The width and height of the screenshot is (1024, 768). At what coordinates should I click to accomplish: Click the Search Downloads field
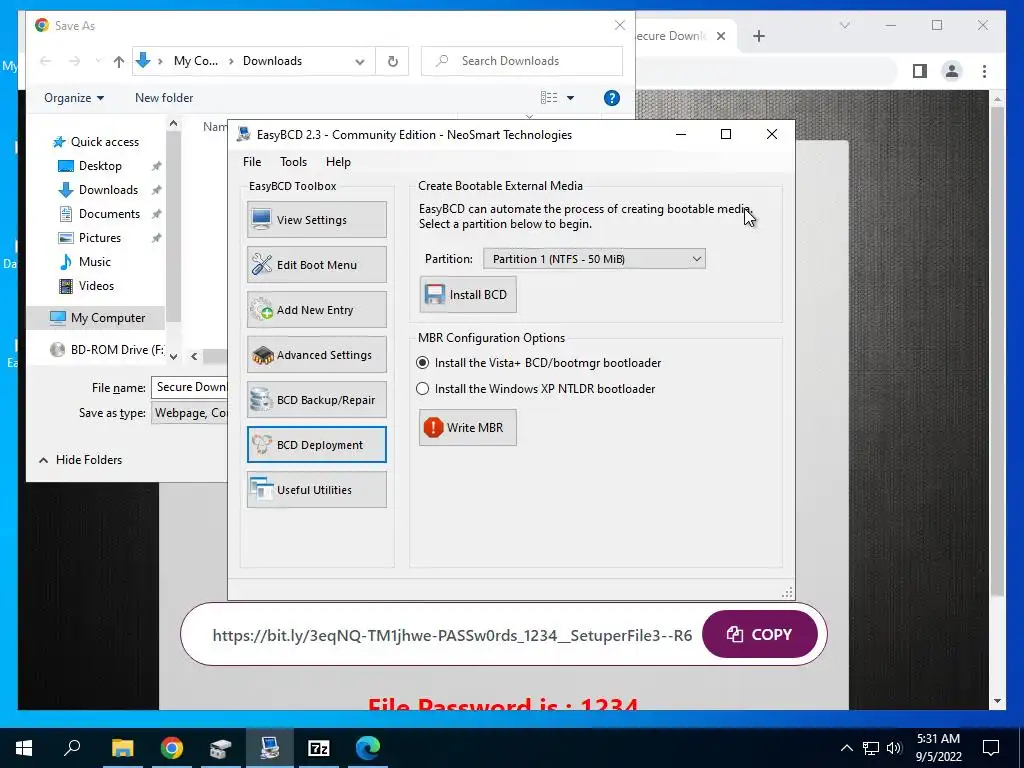[x=522, y=61]
